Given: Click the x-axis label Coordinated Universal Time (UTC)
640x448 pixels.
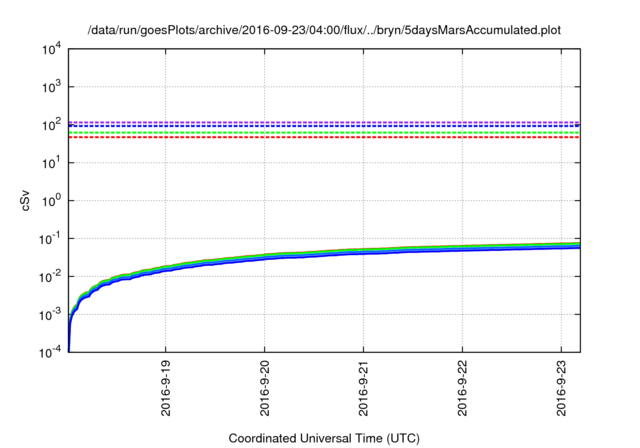Looking at the screenshot, I should click(324, 438).
